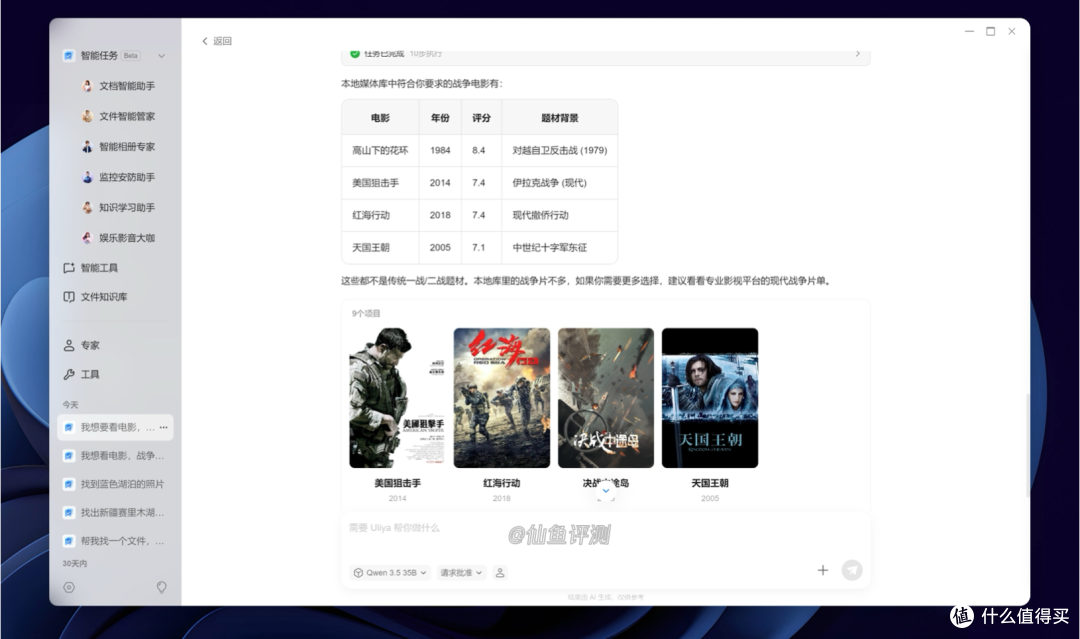Click the send message button

coord(852,570)
